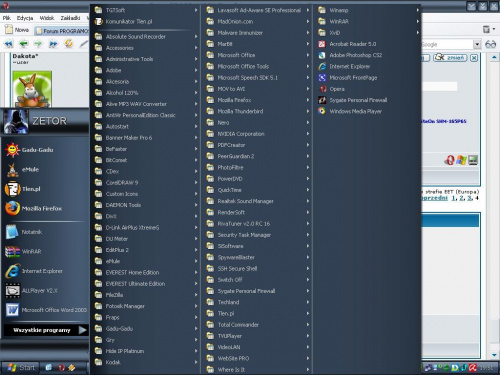Open the Google search box dropdown arrow
The width and height of the screenshot is (500, 375).
tap(477, 44)
